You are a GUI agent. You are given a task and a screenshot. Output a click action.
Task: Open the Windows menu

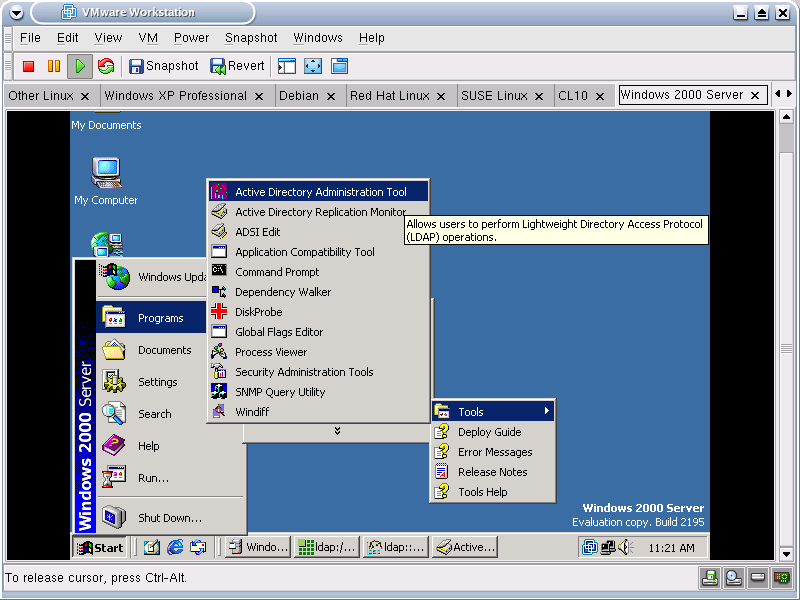pos(318,38)
